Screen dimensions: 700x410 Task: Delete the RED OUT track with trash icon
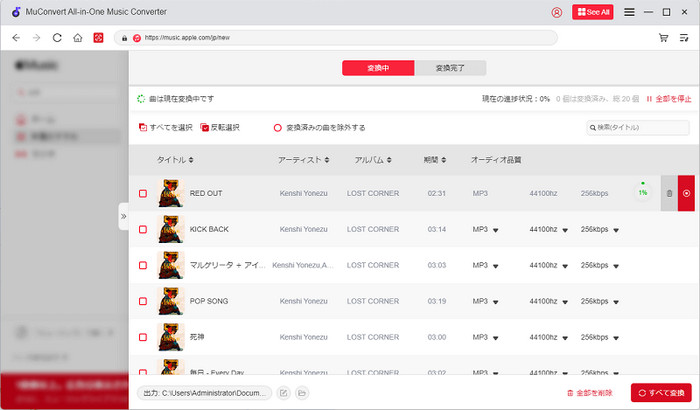669,193
